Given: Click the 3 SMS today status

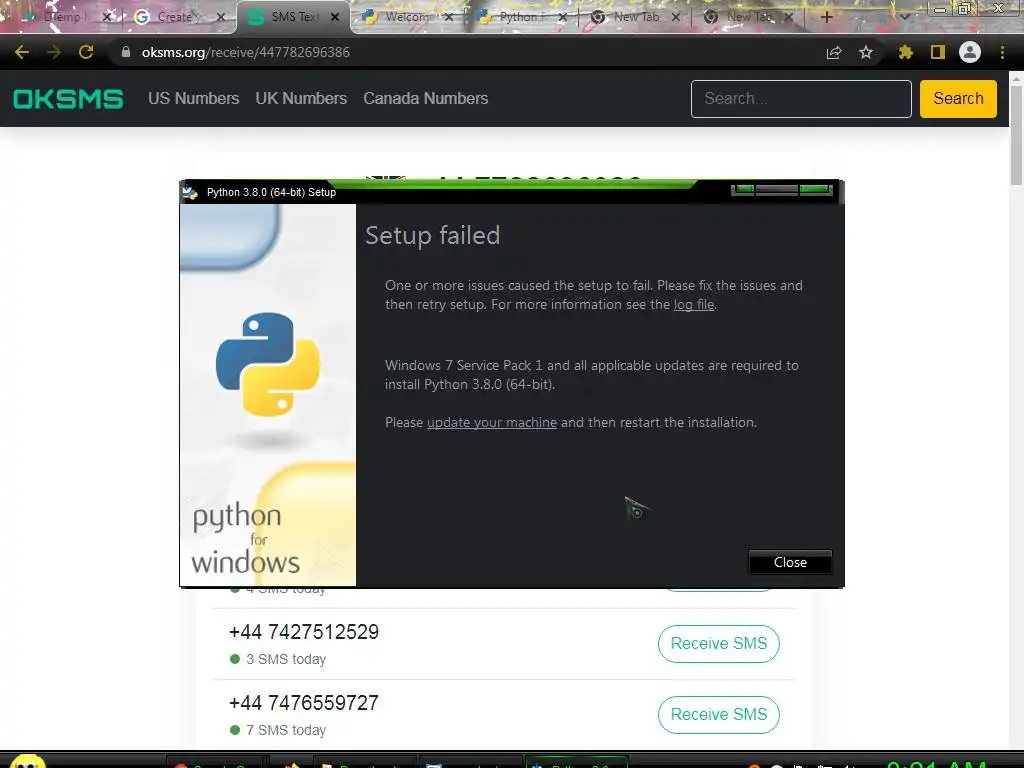Looking at the screenshot, I should (x=278, y=660).
